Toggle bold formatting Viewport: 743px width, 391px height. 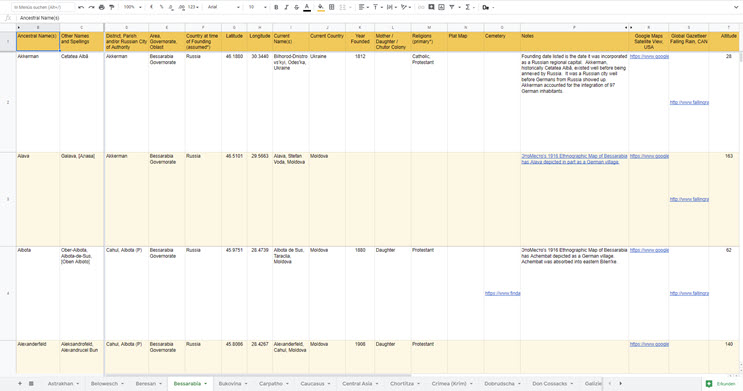[x=276, y=7]
